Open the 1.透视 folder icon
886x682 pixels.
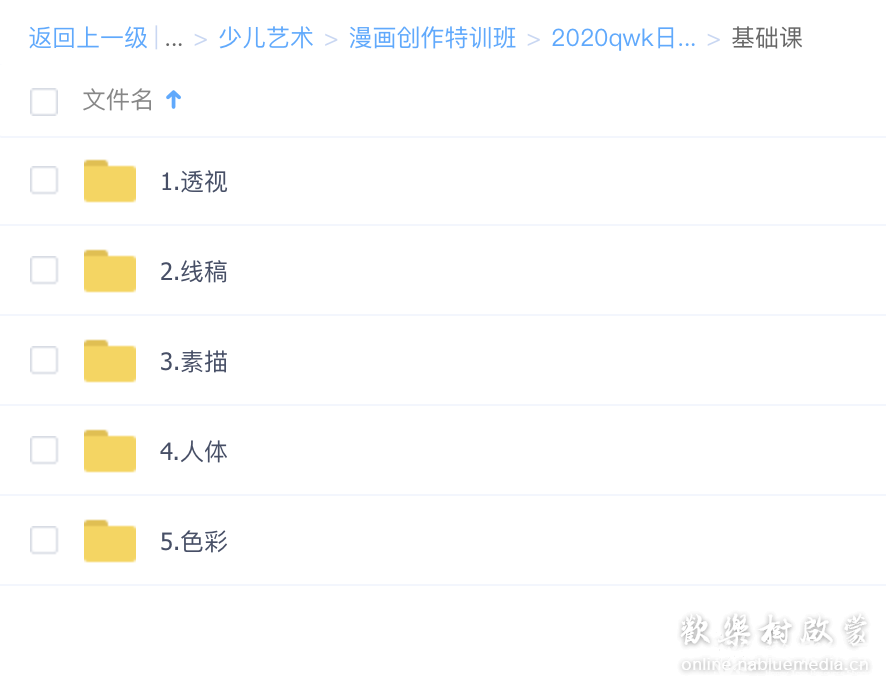coord(110,181)
